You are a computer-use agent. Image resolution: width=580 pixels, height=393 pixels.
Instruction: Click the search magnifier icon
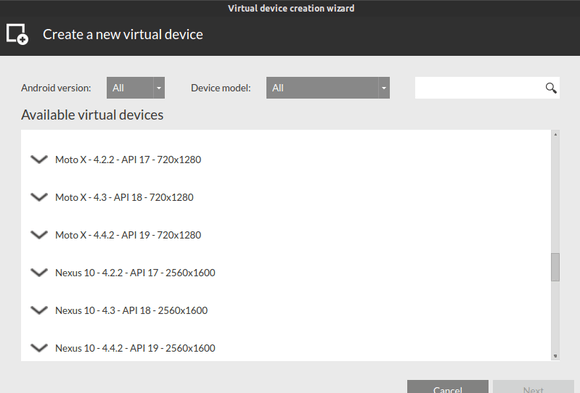click(551, 88)
